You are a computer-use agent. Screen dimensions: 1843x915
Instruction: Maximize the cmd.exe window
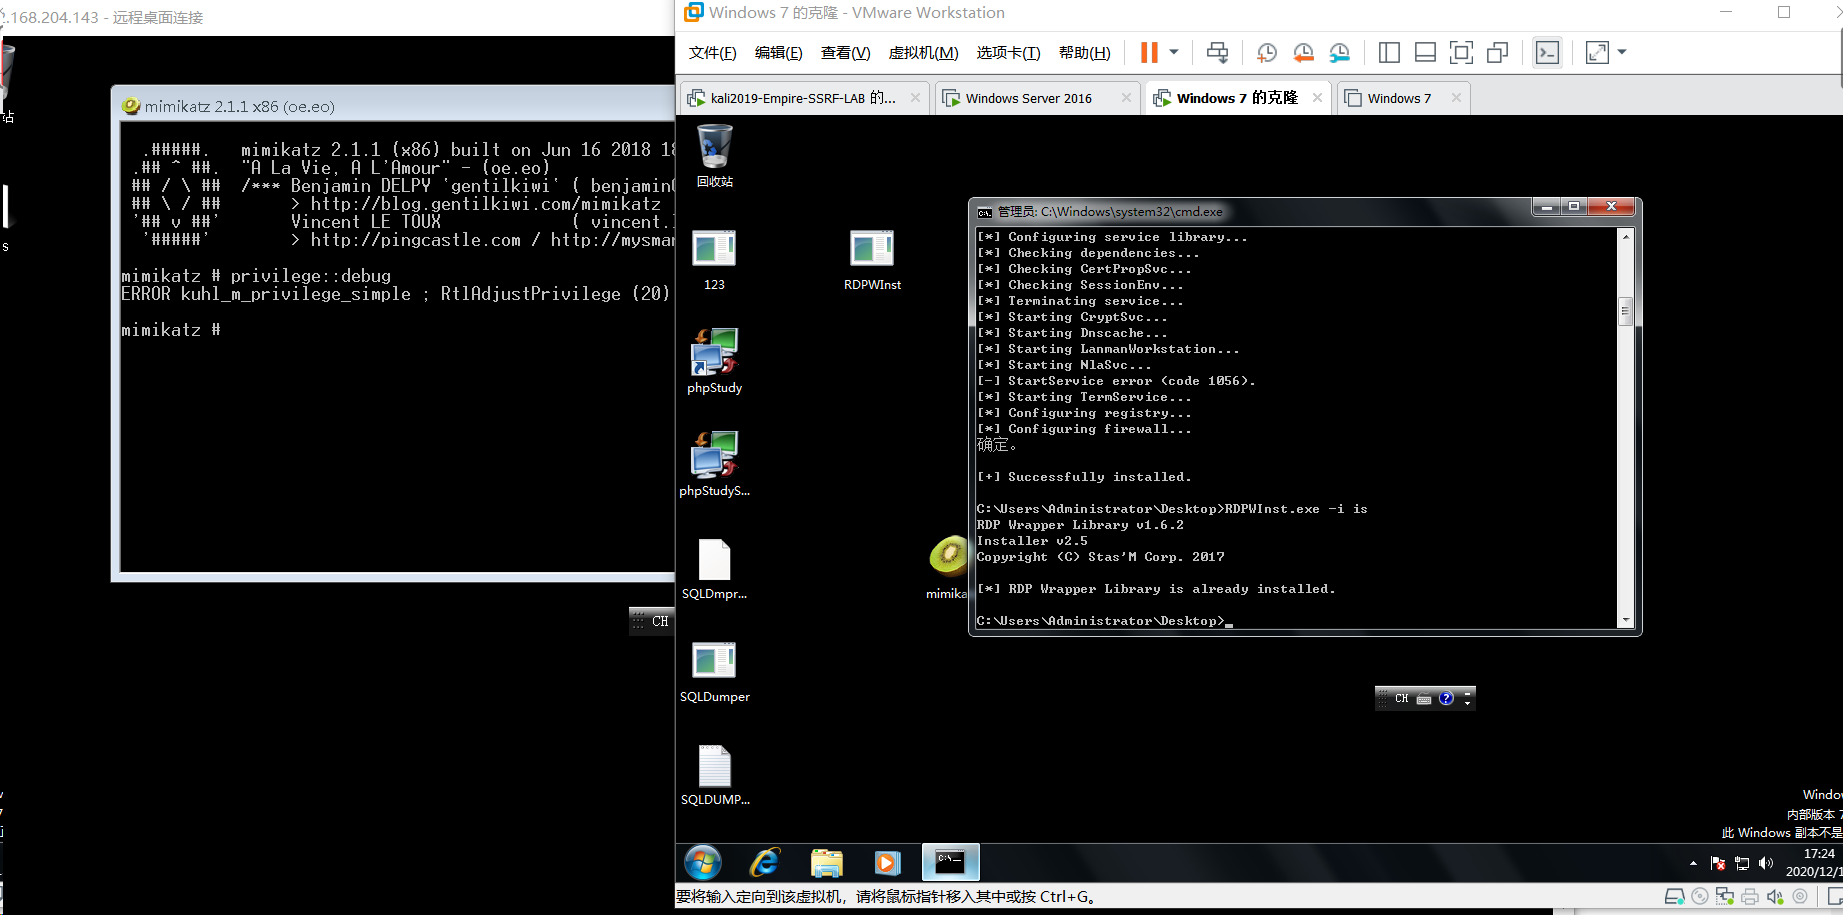[1574, 206]
